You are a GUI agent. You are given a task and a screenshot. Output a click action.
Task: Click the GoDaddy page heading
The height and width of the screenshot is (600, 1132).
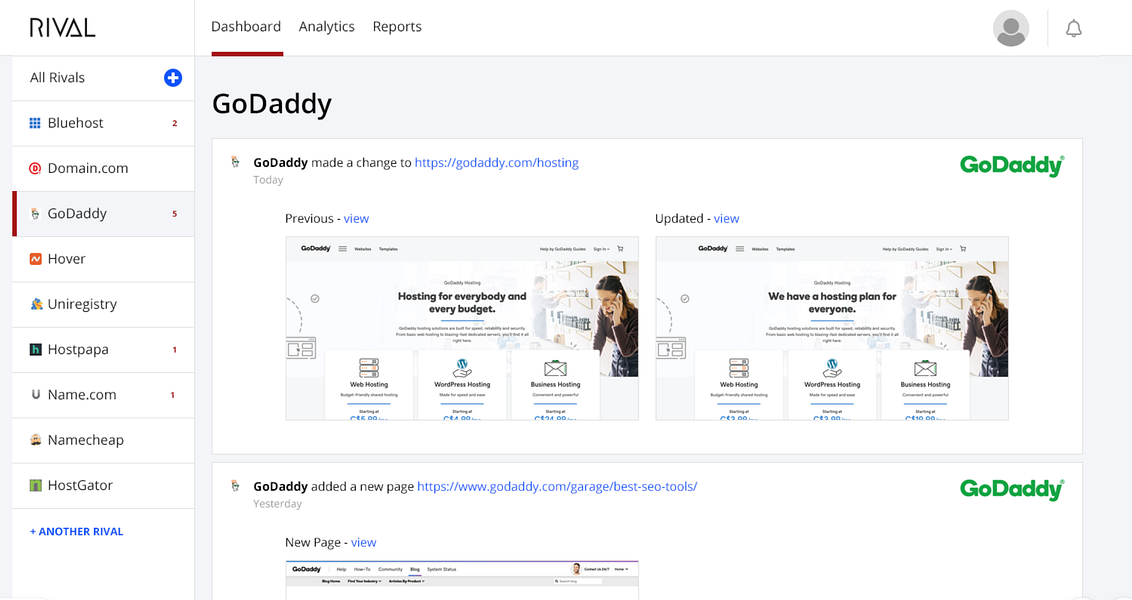tap(272, 104)
